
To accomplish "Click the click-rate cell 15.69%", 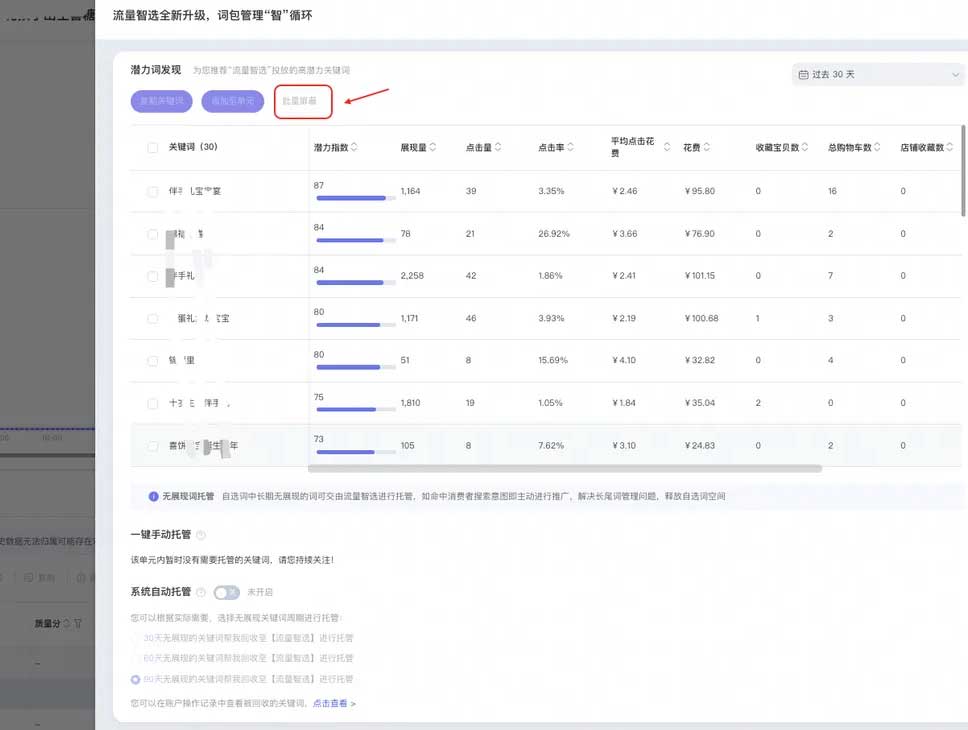I will (x=553, y=361).
